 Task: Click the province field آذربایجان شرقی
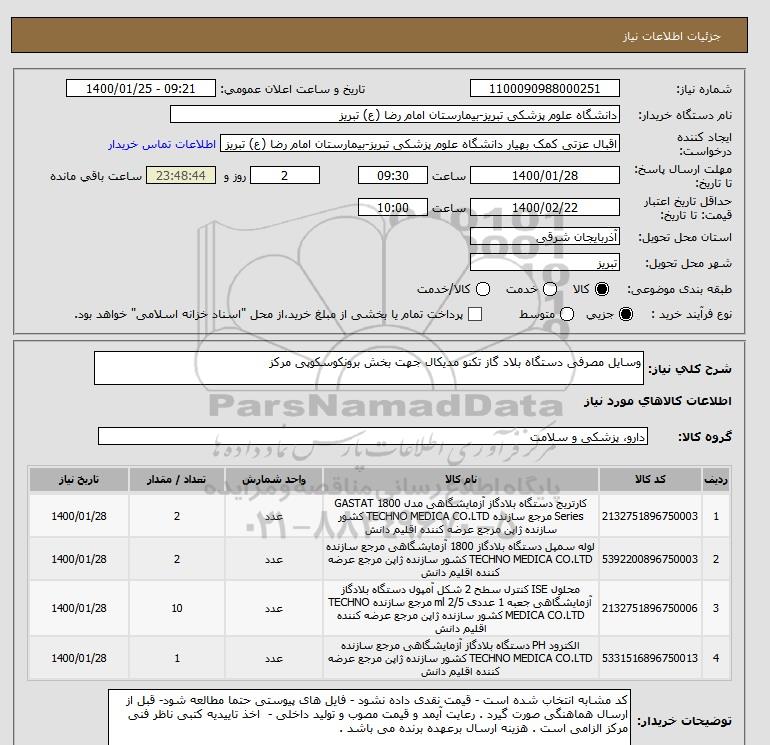(x=545, y=237)
